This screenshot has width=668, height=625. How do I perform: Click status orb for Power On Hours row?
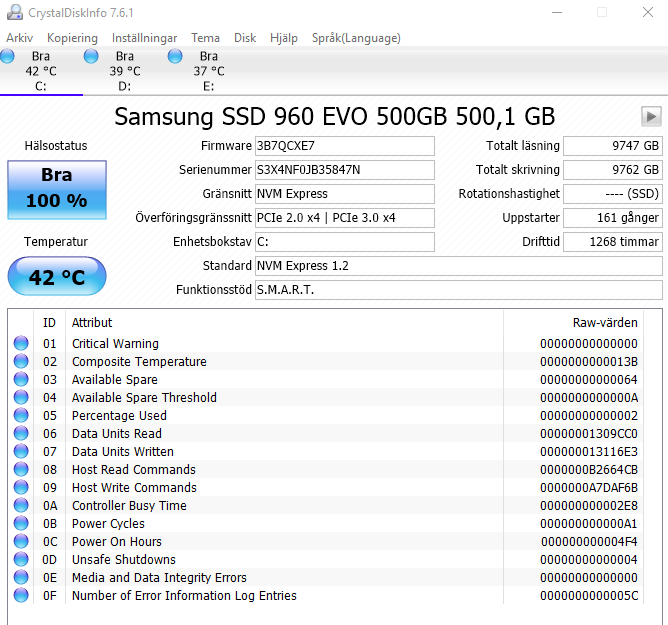coord(21,541)
